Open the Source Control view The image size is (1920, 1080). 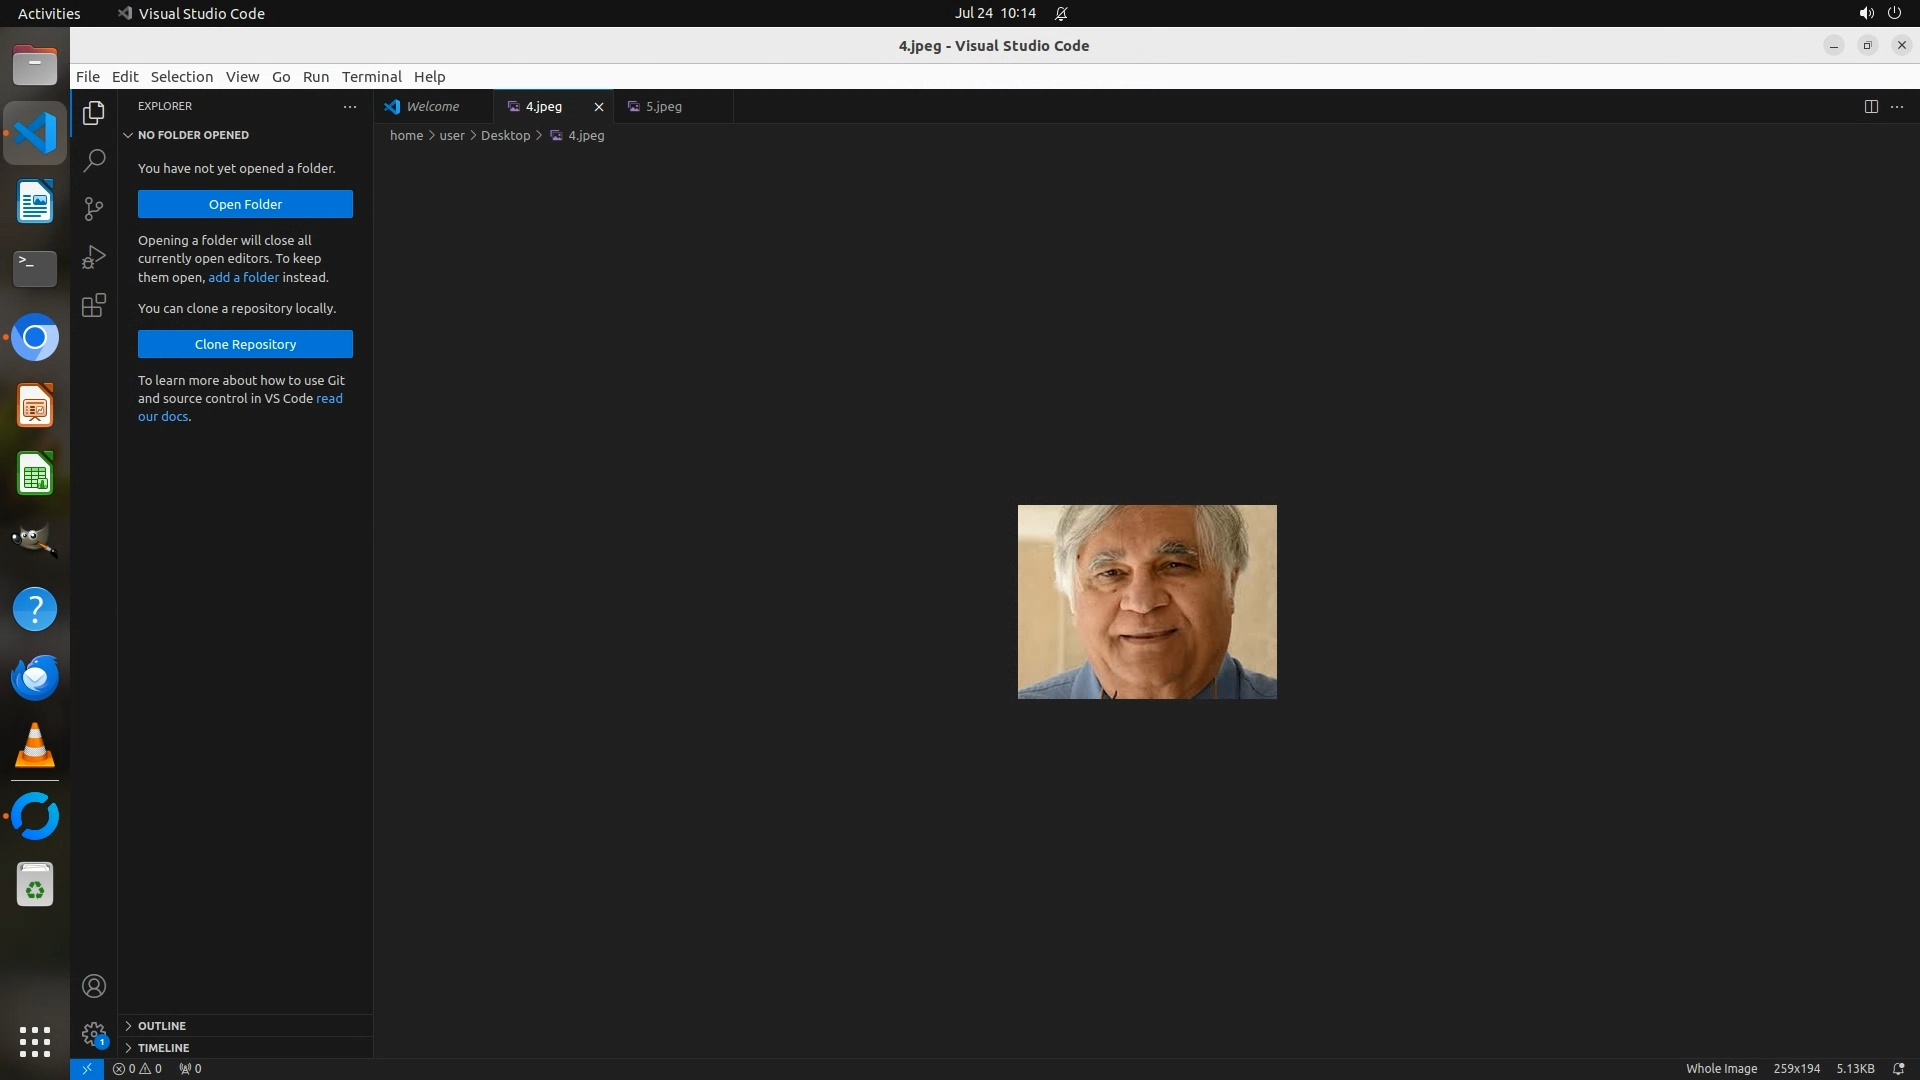94,208
